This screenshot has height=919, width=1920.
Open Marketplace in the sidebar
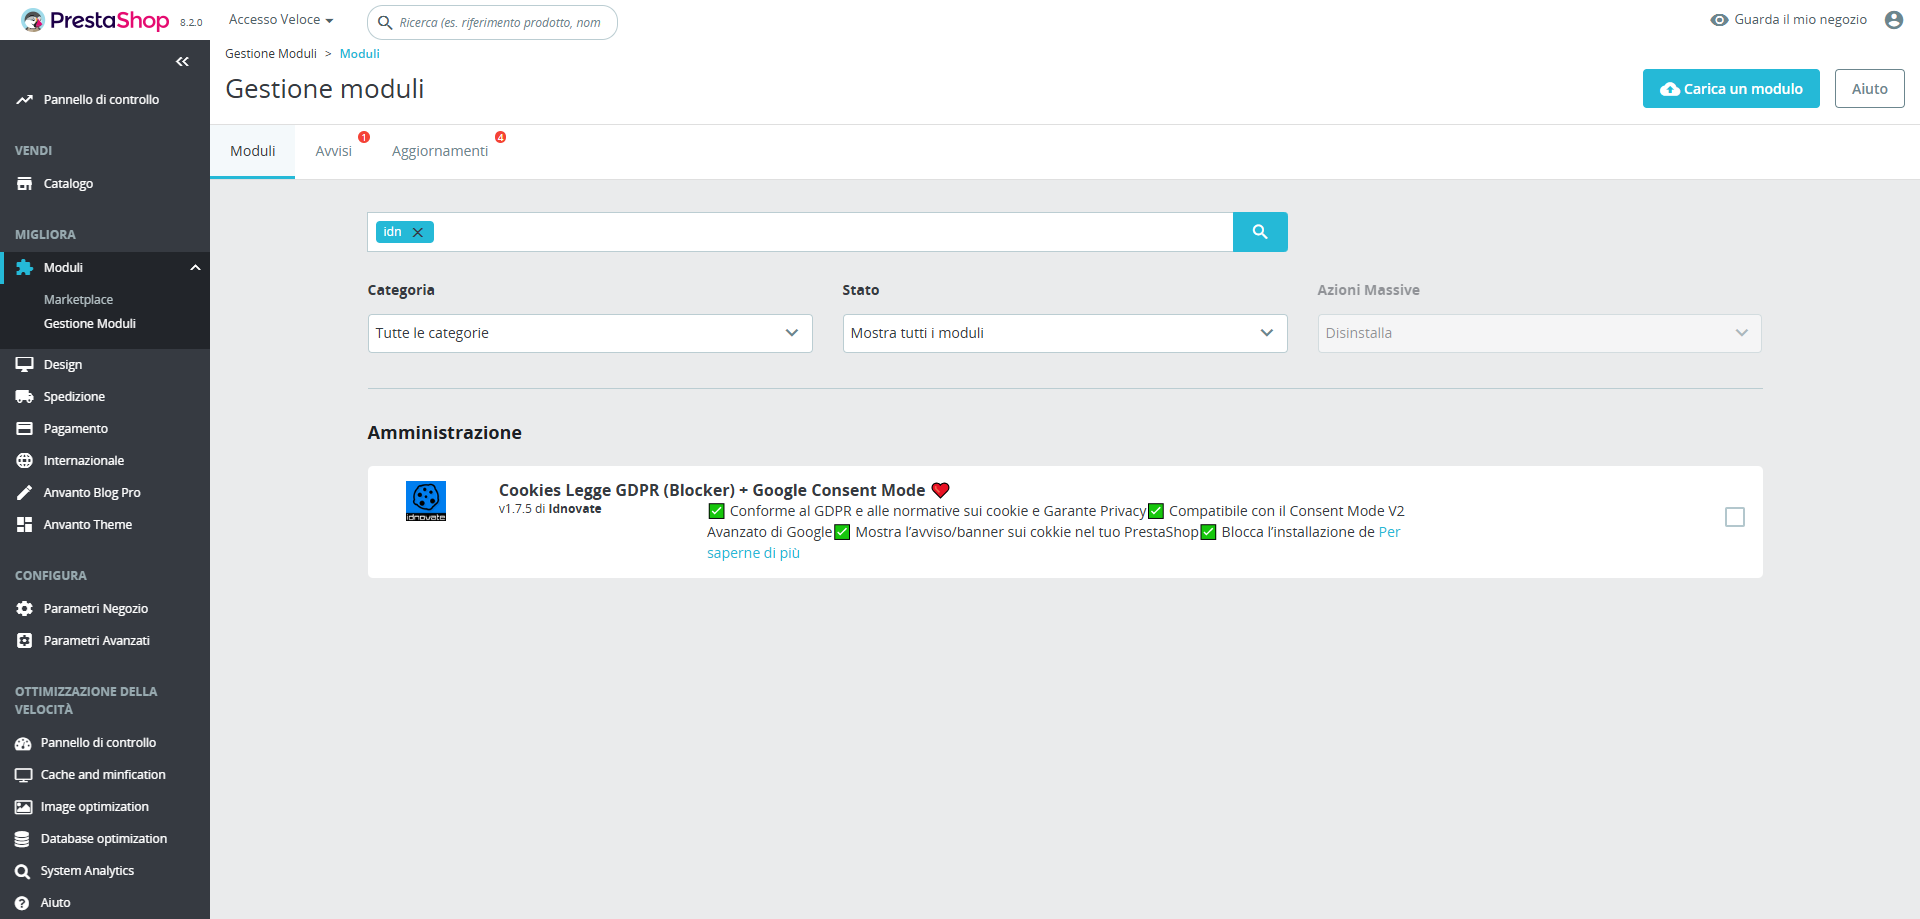click(x=78, y=300)
